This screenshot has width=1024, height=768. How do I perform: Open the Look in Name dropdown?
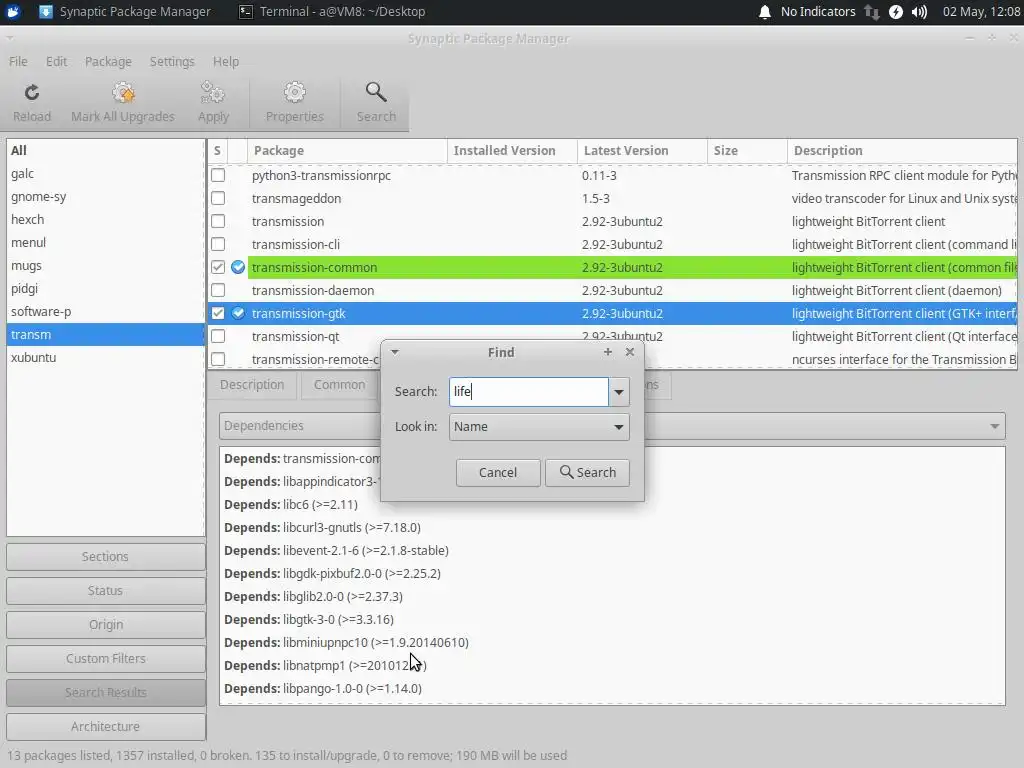(x=539, y=426)
